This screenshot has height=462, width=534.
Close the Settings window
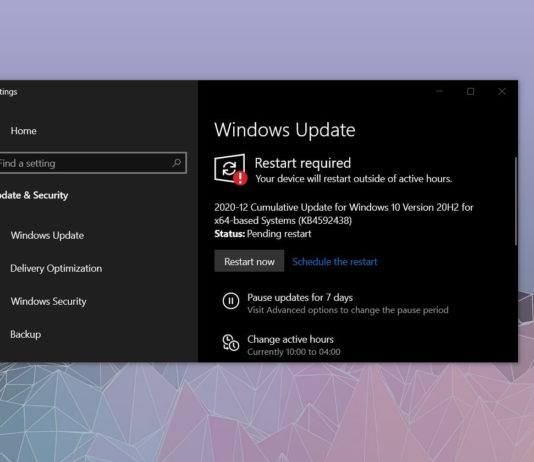tap(502, 91)
